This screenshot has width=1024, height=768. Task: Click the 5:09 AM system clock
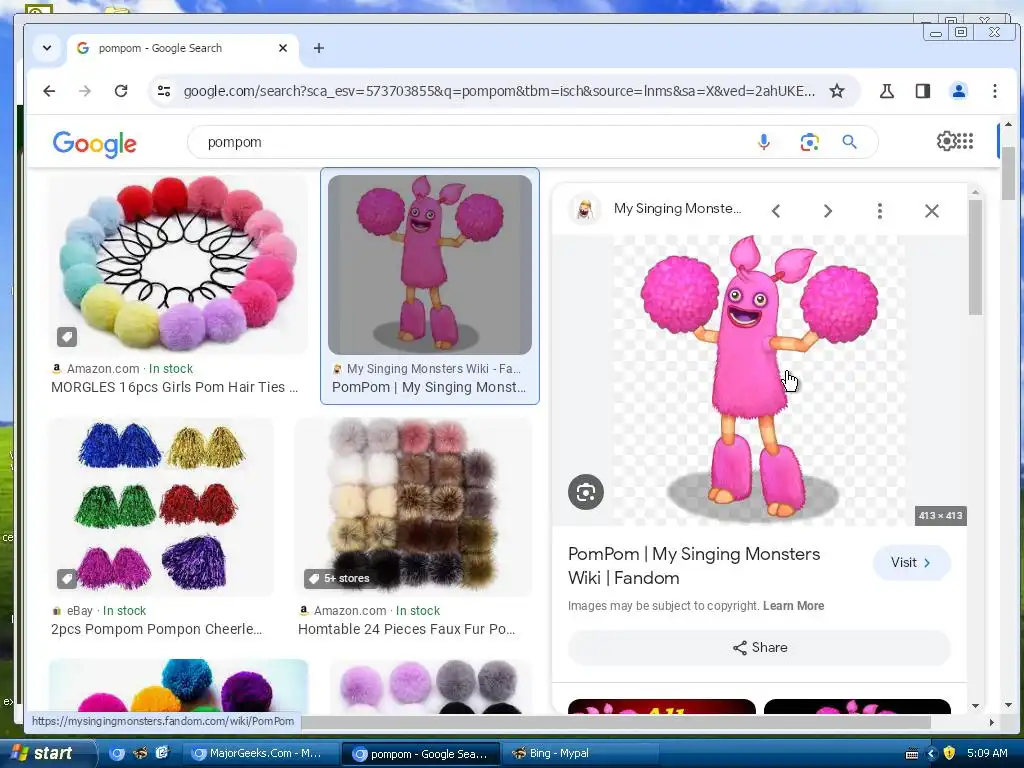coord(987,754)
